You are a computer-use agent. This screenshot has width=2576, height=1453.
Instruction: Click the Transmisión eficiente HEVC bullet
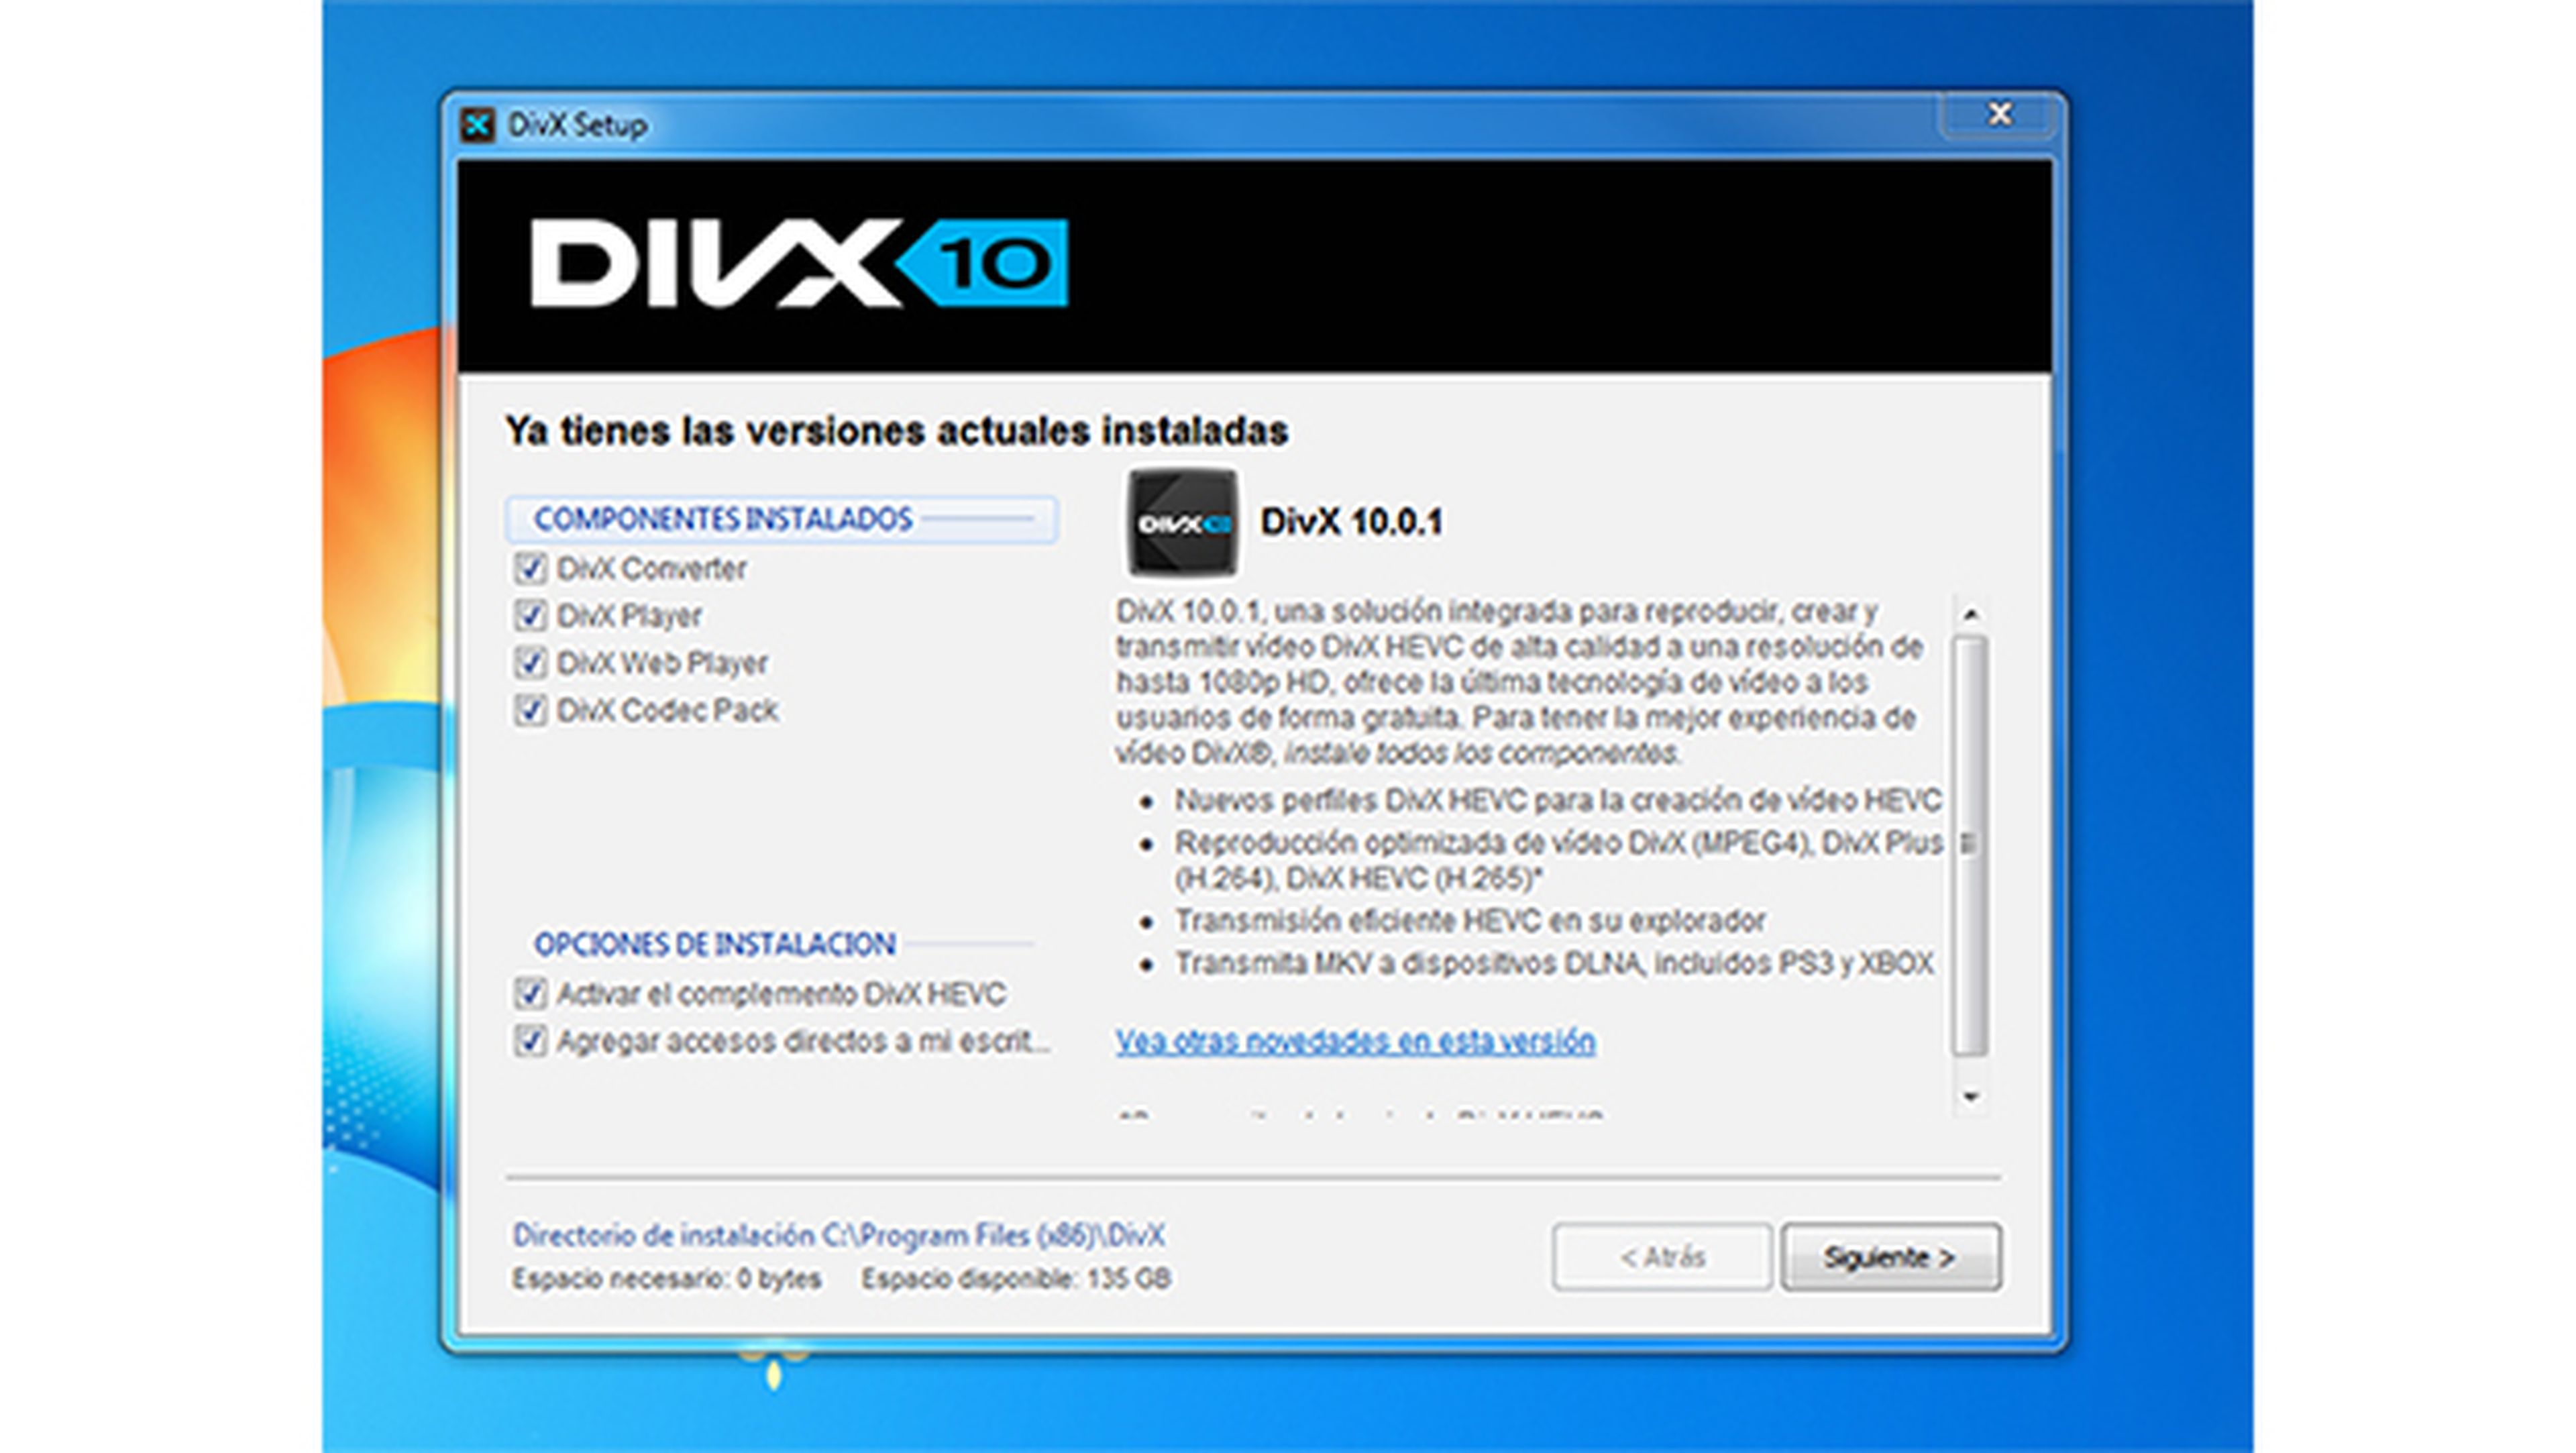[x=1470, y=921]
